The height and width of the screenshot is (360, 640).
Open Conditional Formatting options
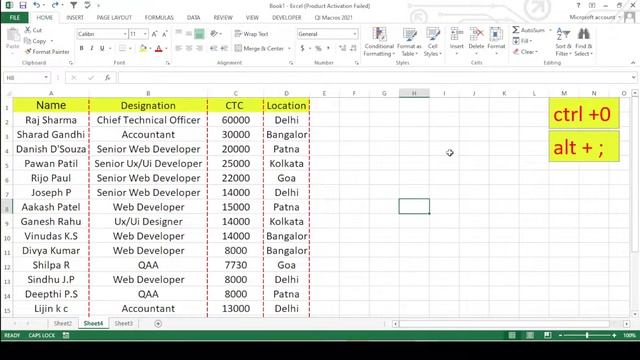379,42
